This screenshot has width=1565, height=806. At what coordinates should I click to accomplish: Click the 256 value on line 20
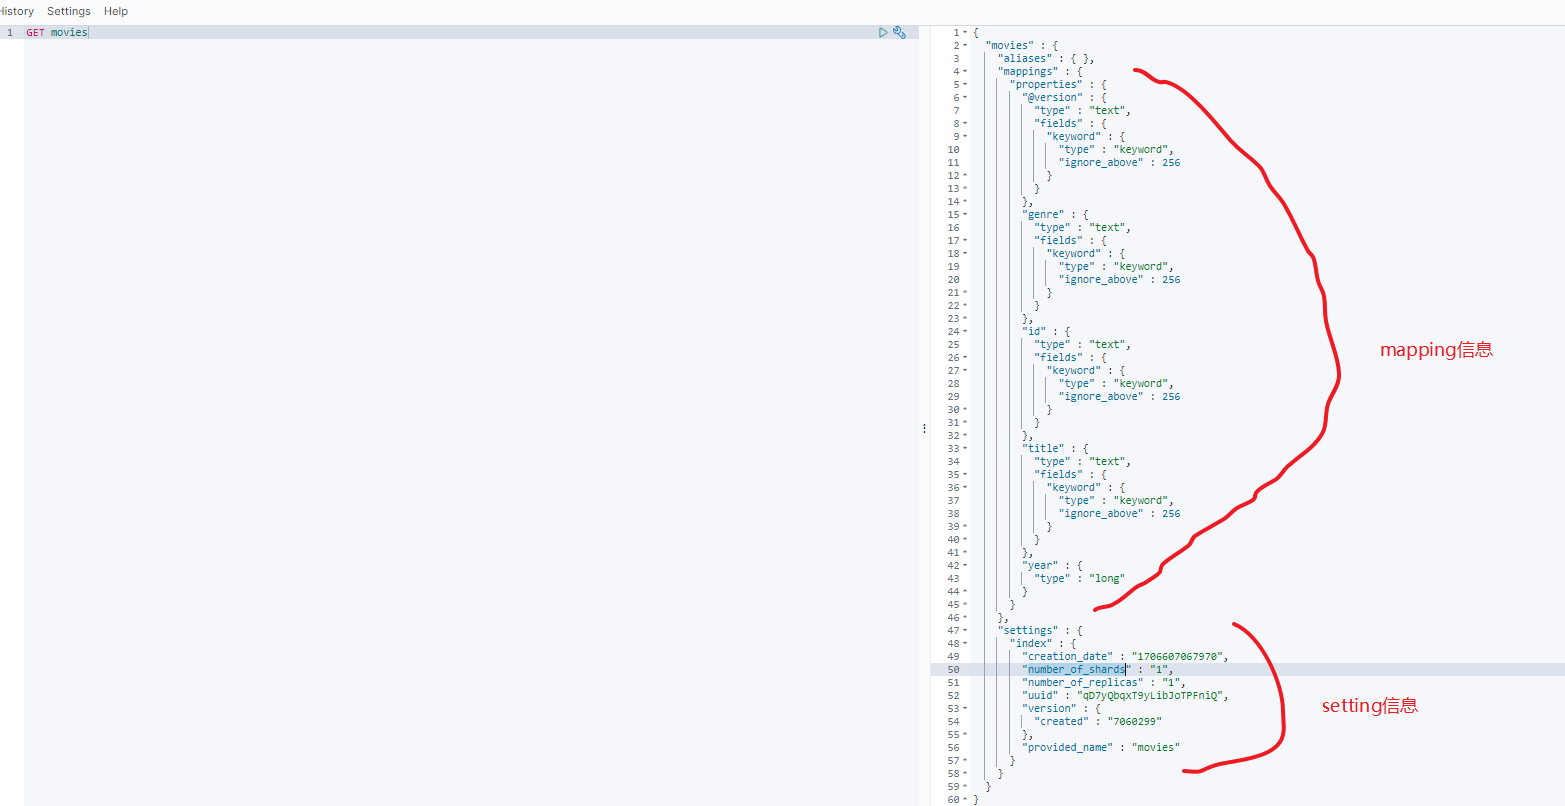click(x=1171, y=279)
